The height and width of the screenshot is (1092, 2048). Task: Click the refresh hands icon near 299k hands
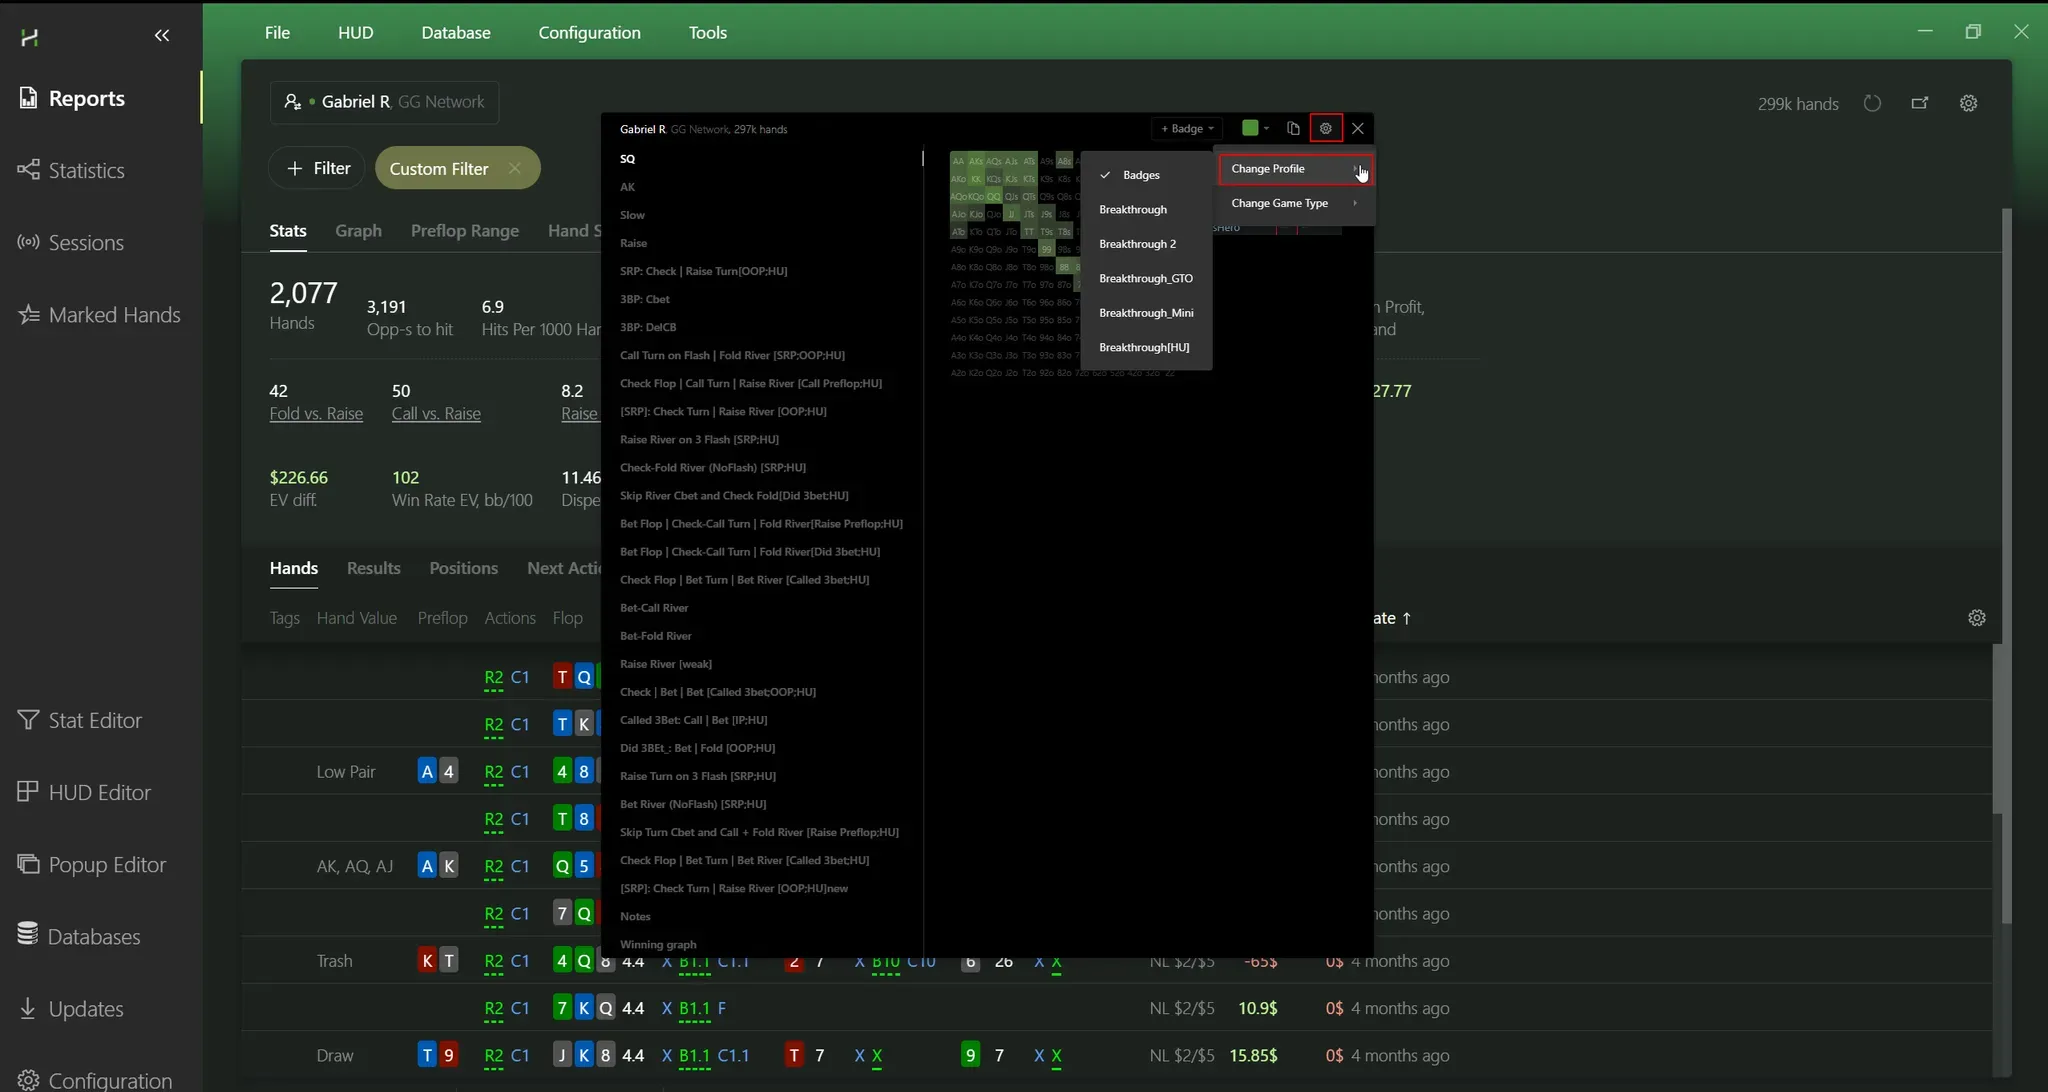click(1872, 103)
